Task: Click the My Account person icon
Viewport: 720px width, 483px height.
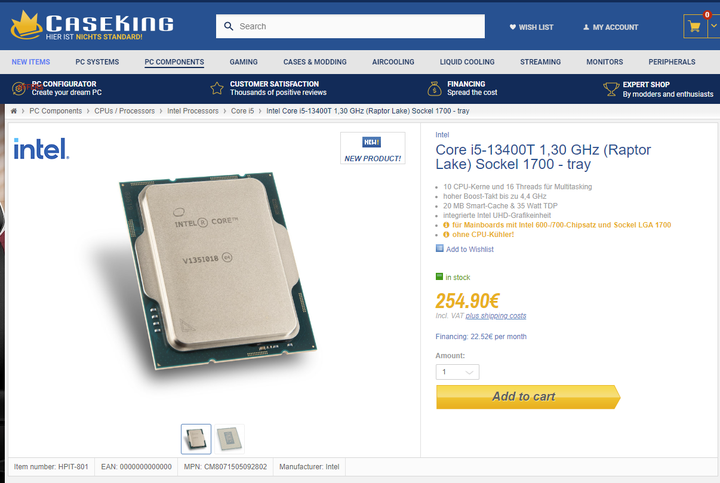Action: point(586,27)
